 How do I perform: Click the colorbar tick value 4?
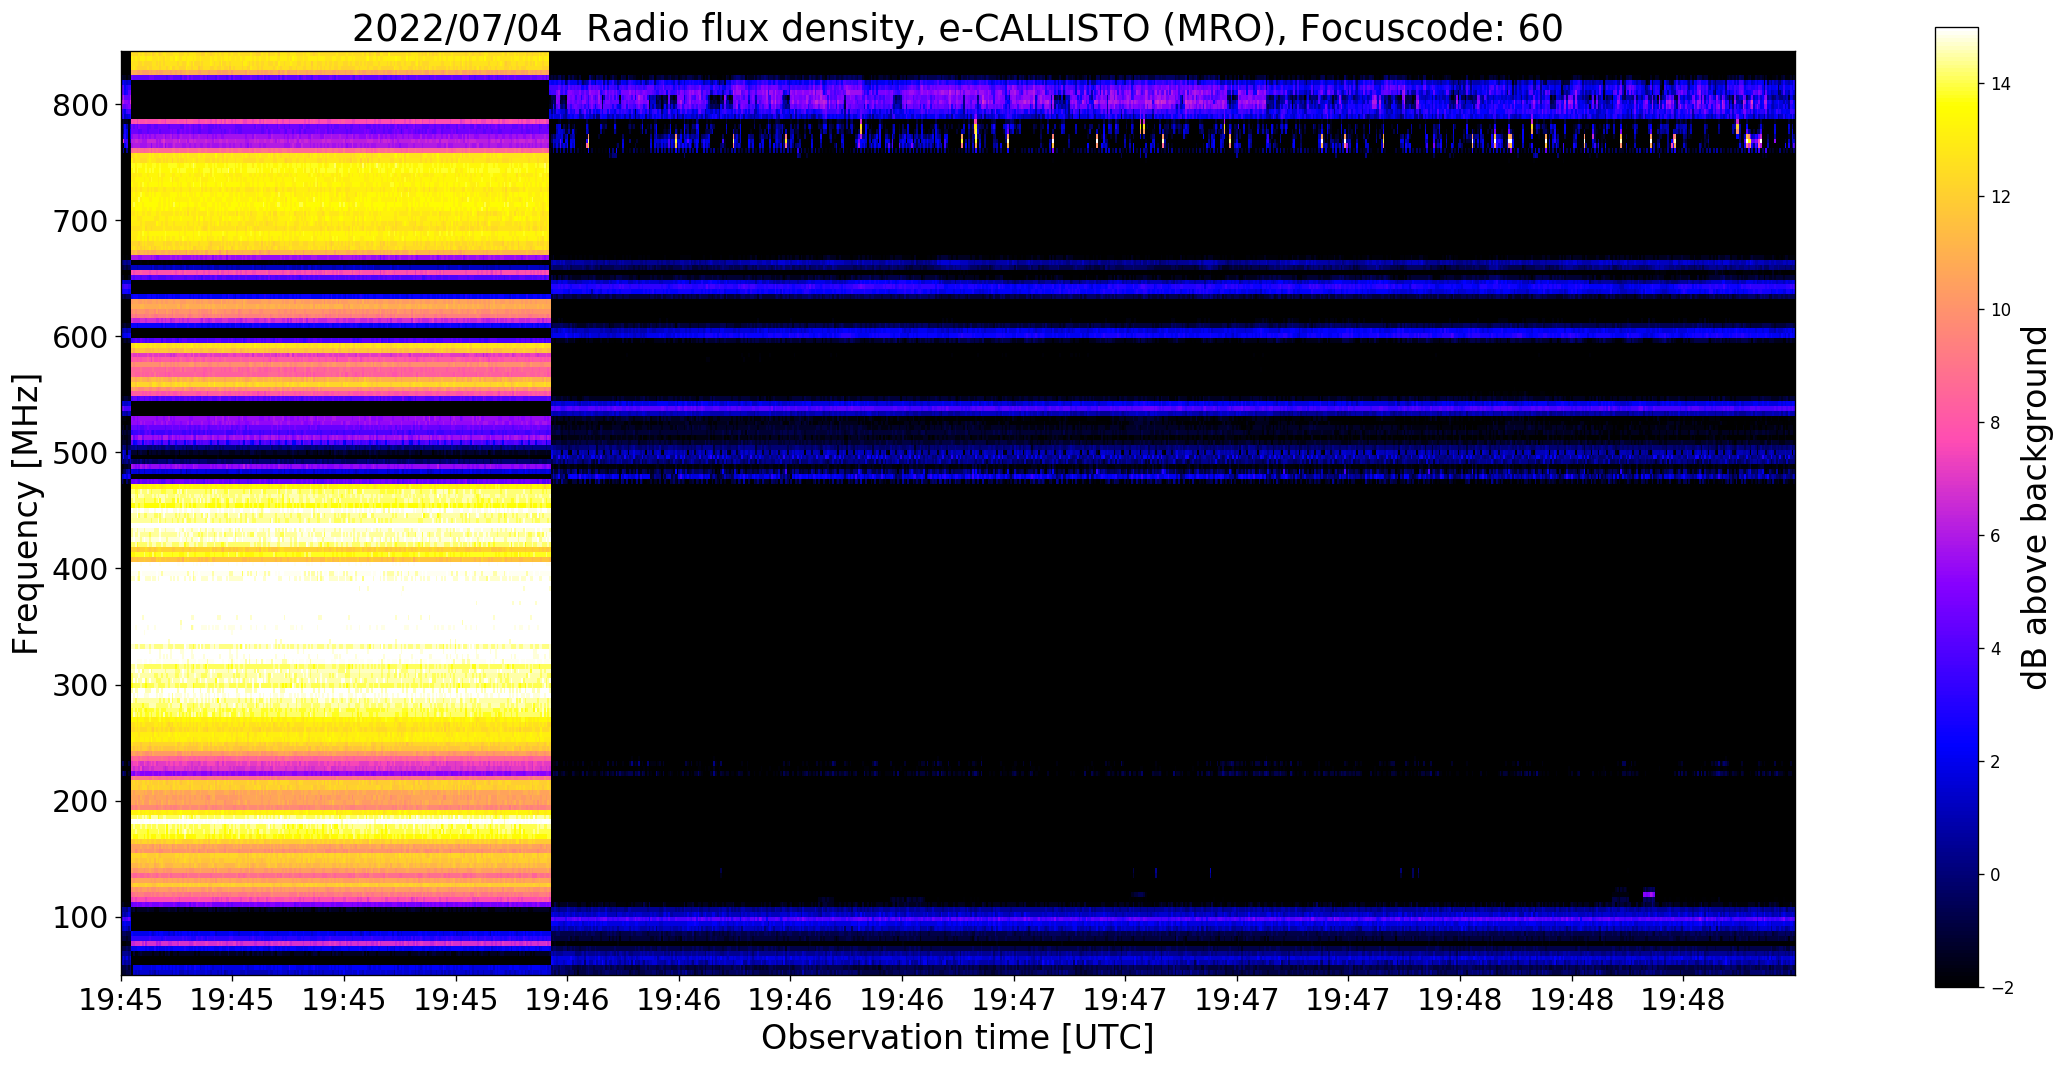(x=1995, y=649)
